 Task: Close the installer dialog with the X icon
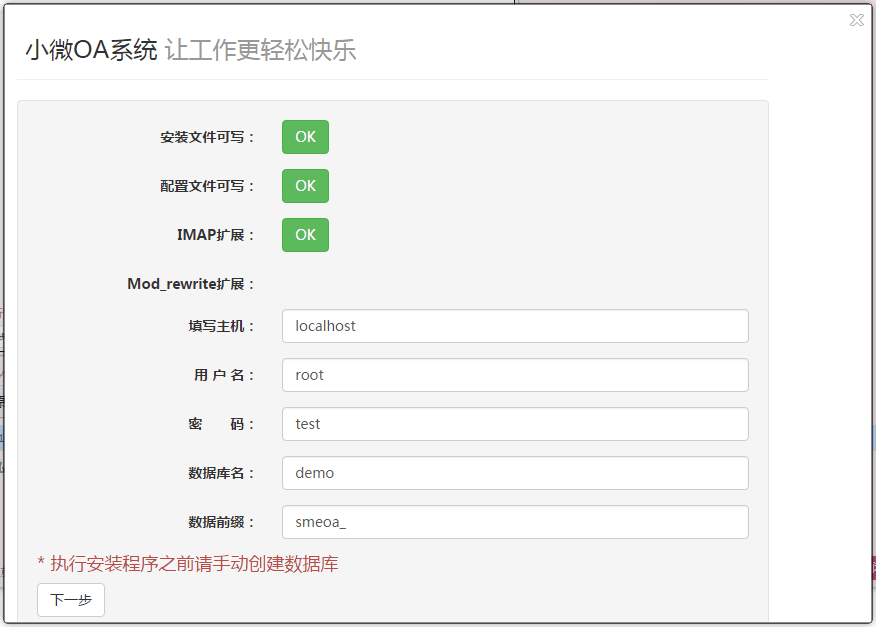coord(856,20)
